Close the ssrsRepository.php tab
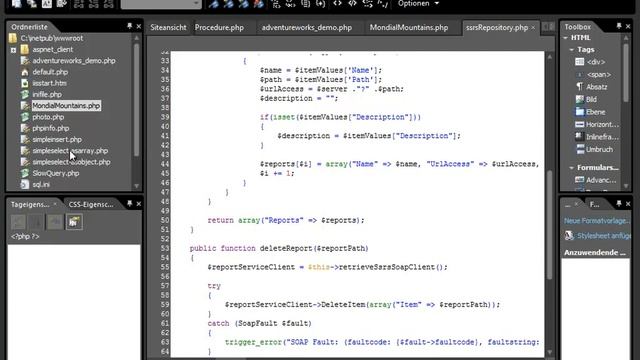This screenshot has width=640, height=360. tap(533, 27)
